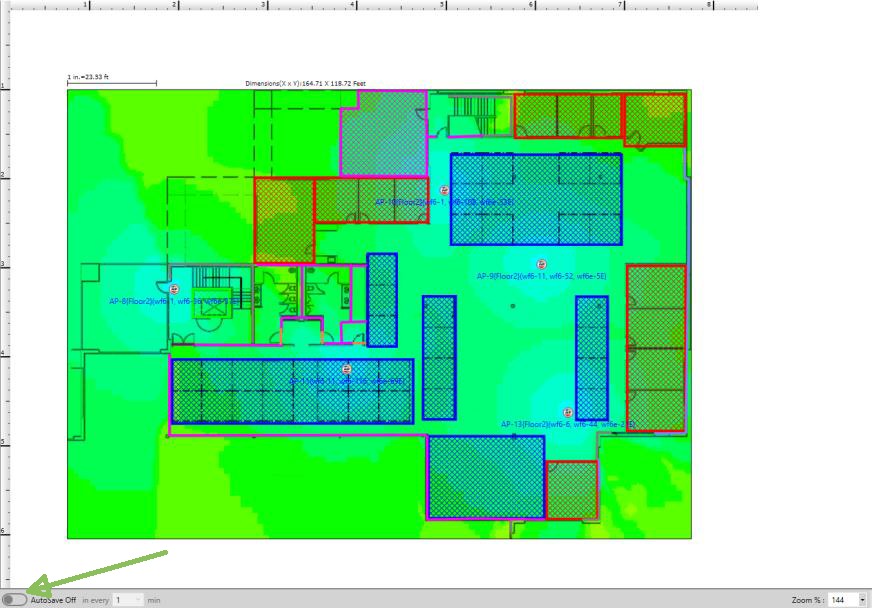Select the AP-13 access point icon

pyautogui.click(x=568, y=412)
